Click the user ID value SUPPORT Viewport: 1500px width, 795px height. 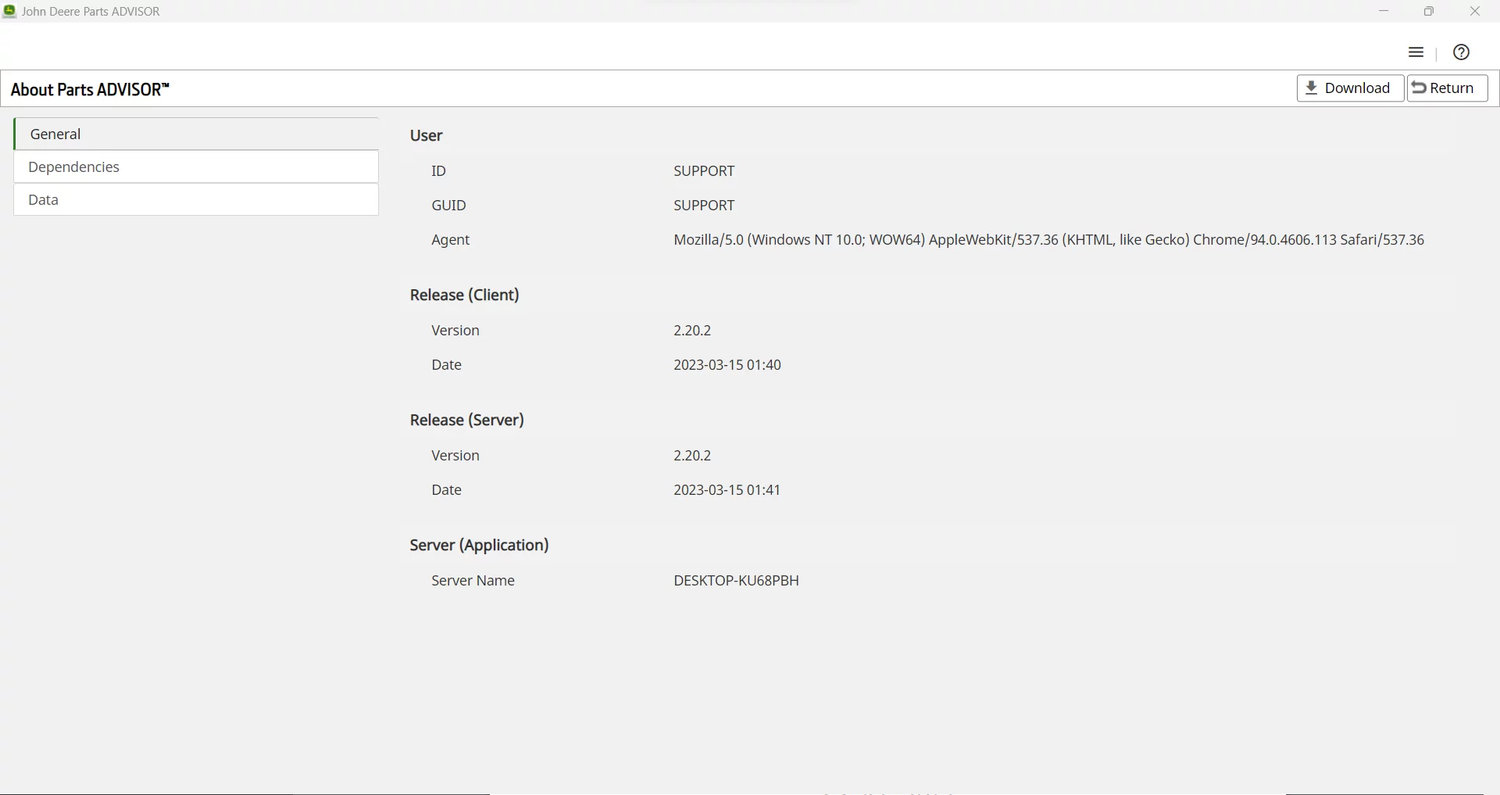pyautogui.click(x=704, y=171)
